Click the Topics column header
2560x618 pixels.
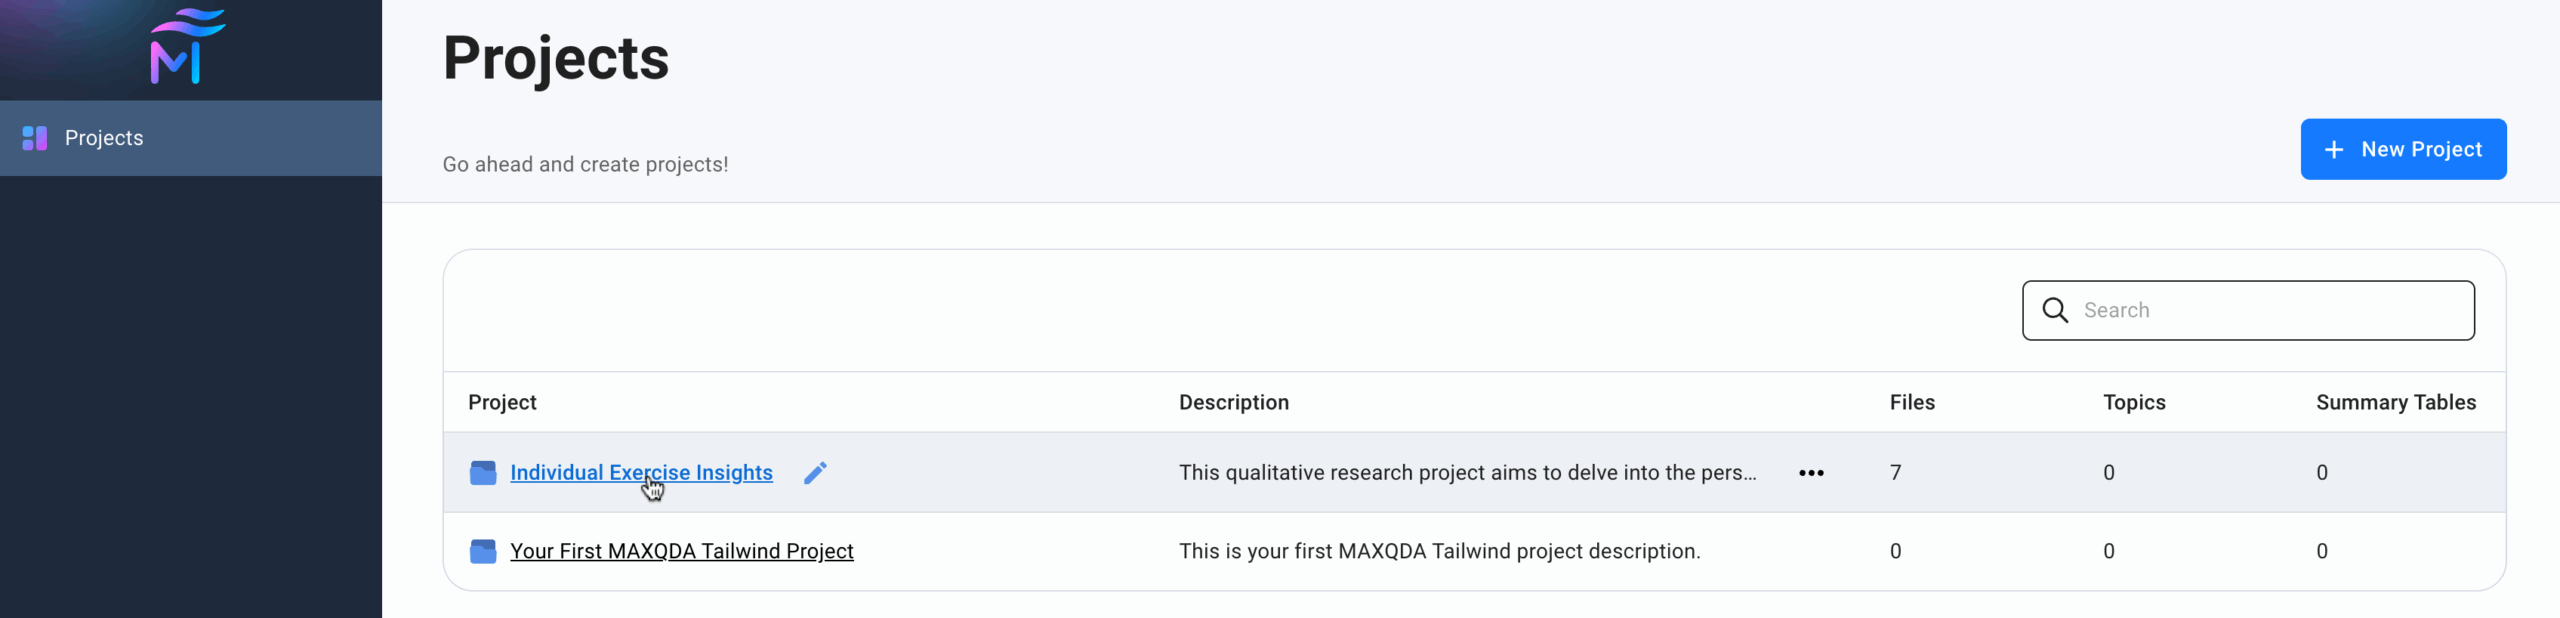(2134, 402)
